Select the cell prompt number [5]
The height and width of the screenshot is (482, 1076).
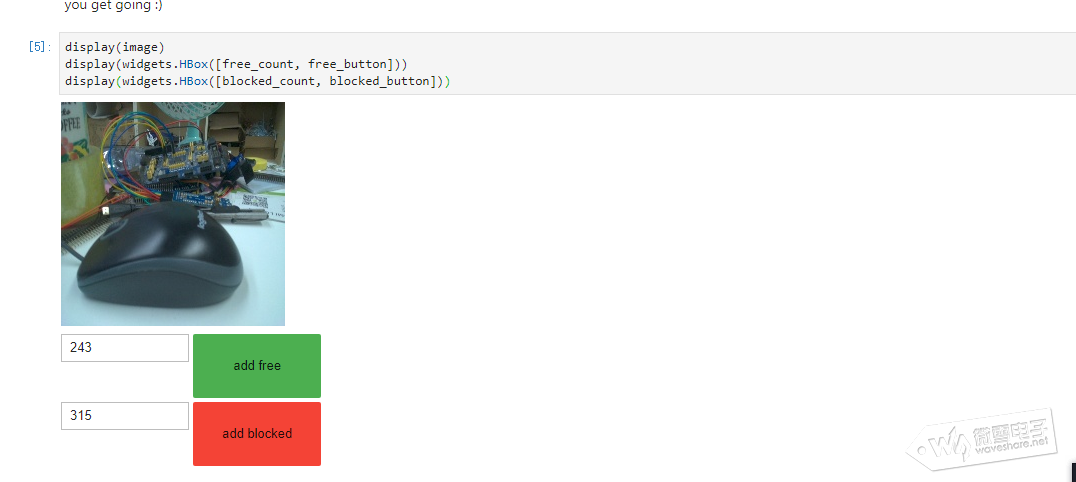tap(39, 47)
